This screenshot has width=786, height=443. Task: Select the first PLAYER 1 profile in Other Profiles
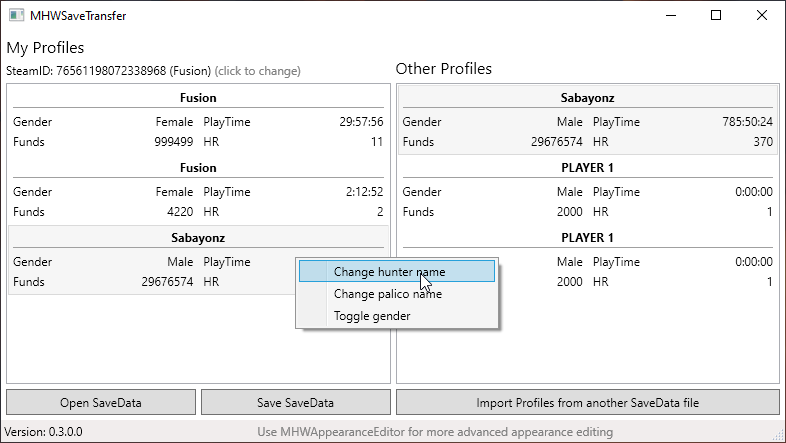587,190
